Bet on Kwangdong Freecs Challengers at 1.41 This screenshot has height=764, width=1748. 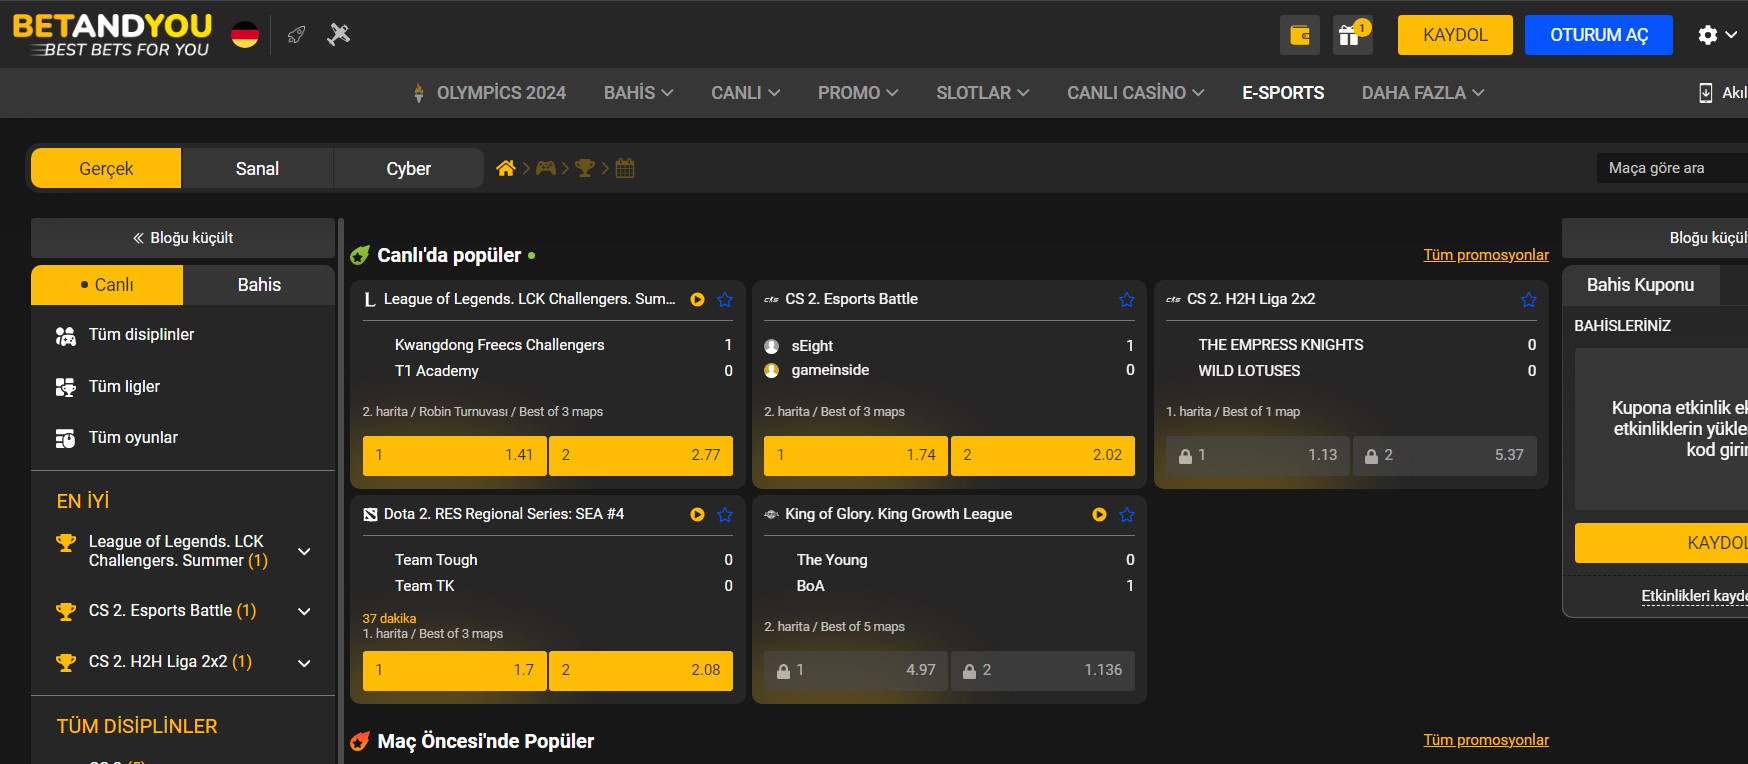coord(454,455)
